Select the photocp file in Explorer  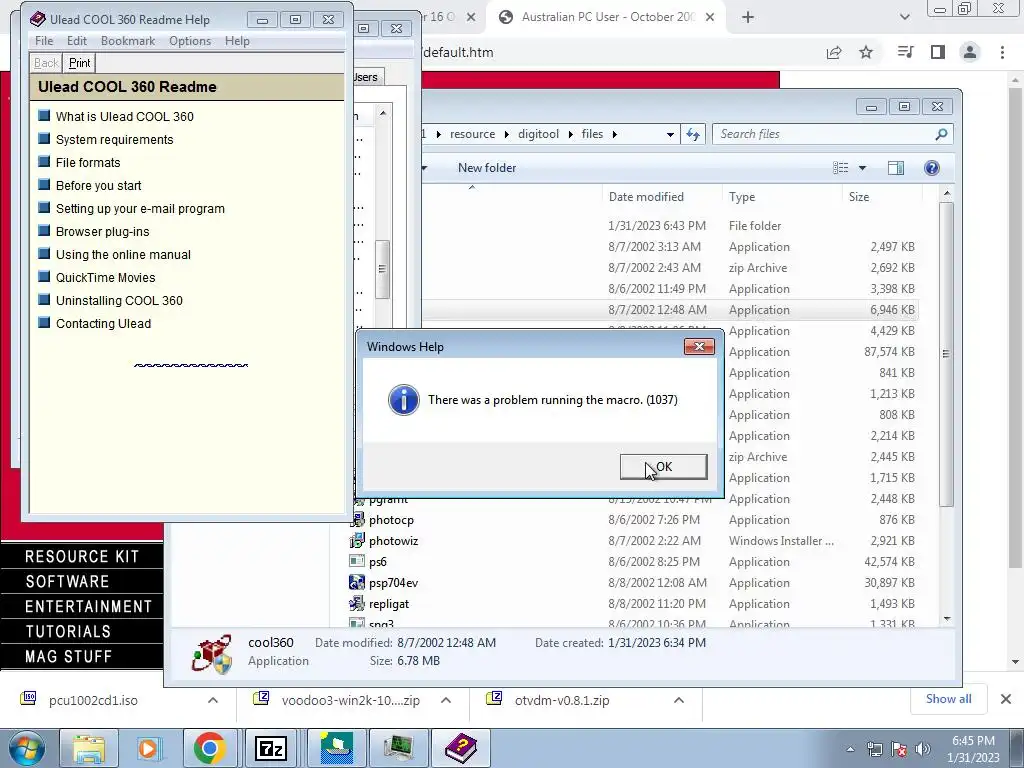point(391,520)
